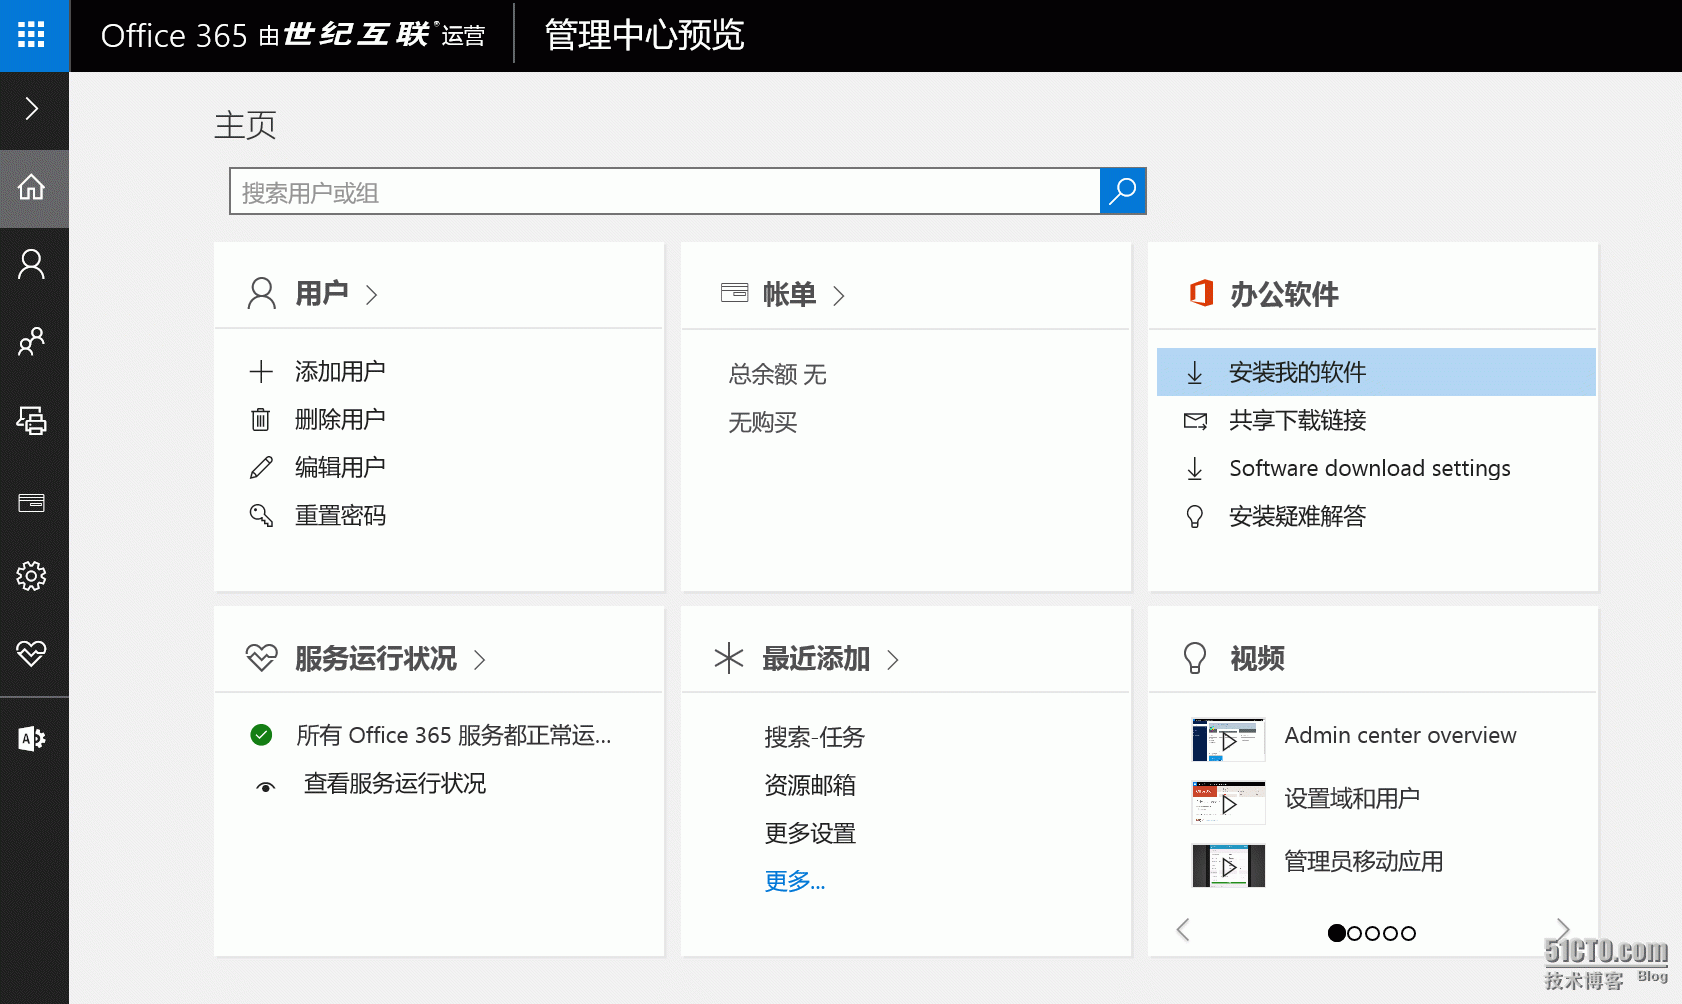Screen dimensions: 1682x1004
Task: Play 设置域和用户 video thumbnail
Action: pyautogui.click(x=1228, y=803)
